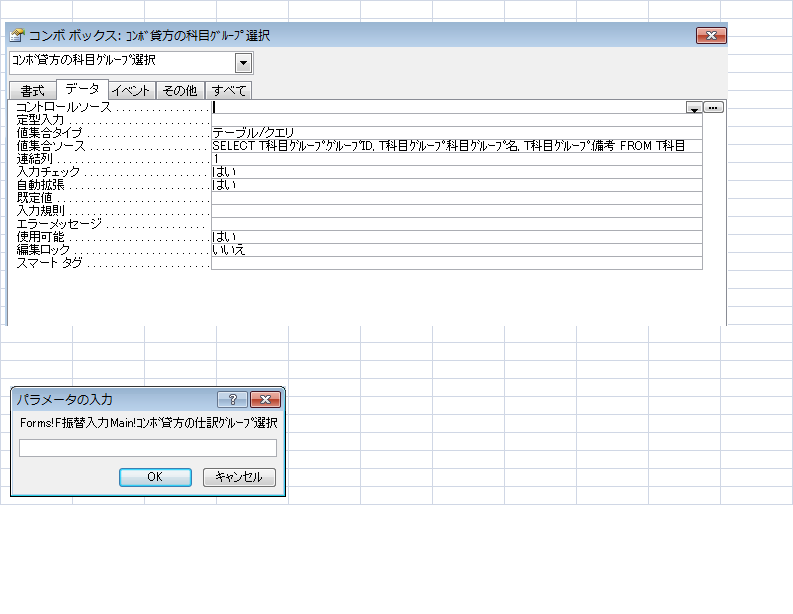Image resolution: width=793 pixels, height=614 pixels.
Task: Click the キャンセル button
Action: [x=239, y=477]
